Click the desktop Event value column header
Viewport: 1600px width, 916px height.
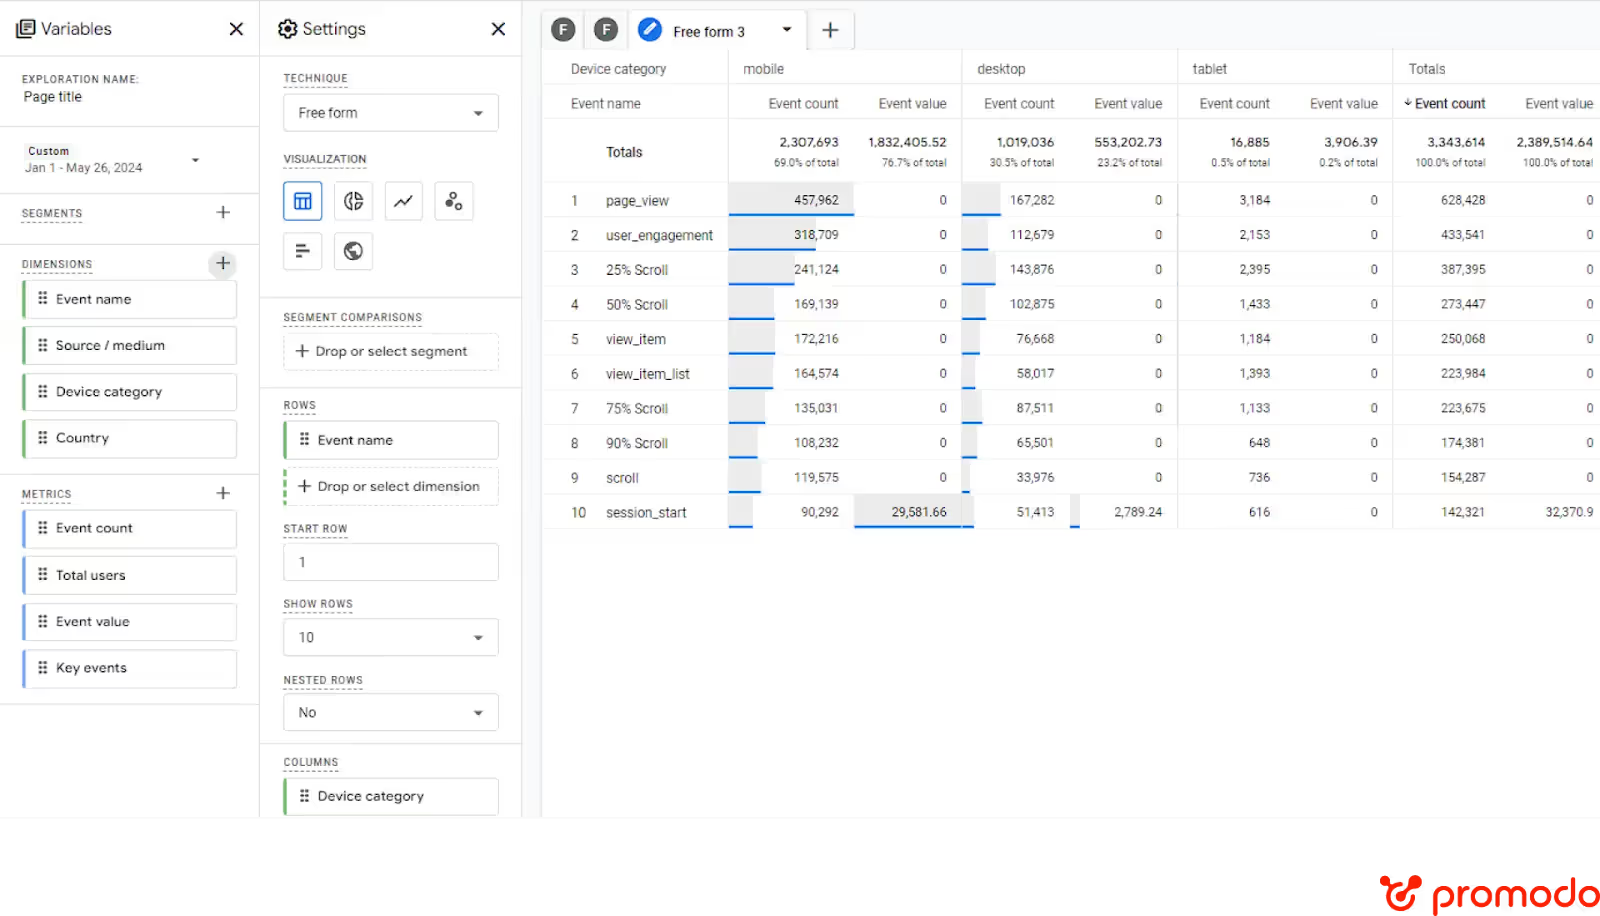(x=1128, y=103)
